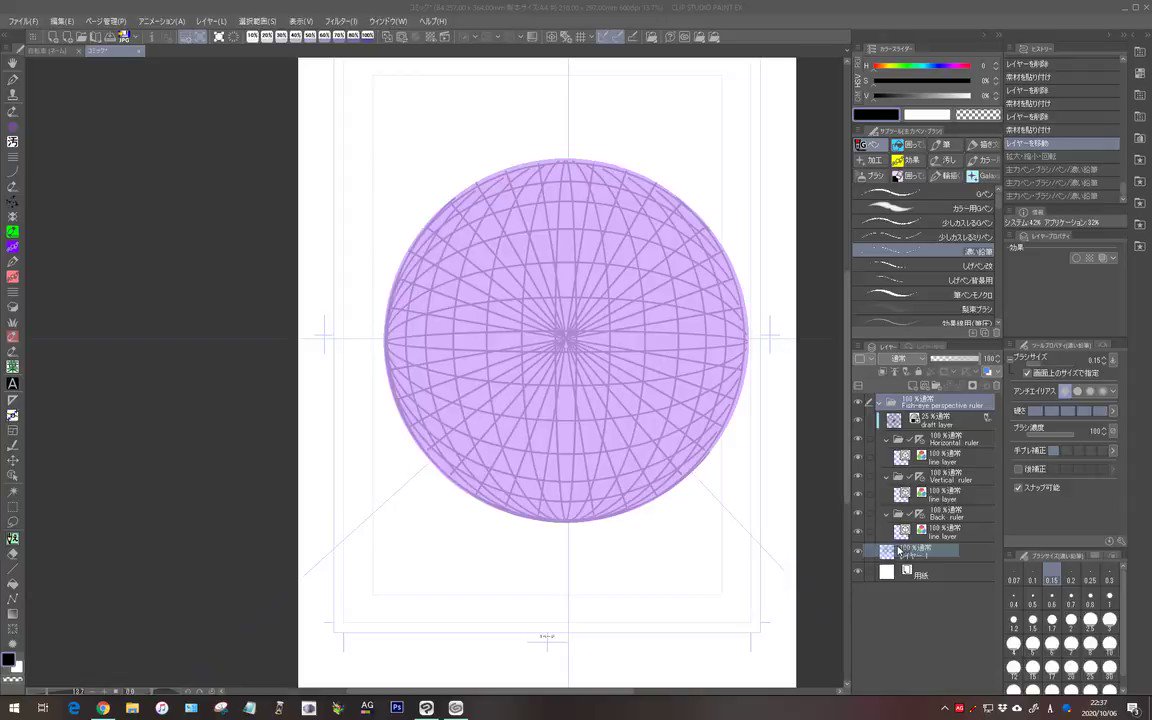
Task: Collapse the Horizontal ruler folder
Action: [x=888, y=439]
